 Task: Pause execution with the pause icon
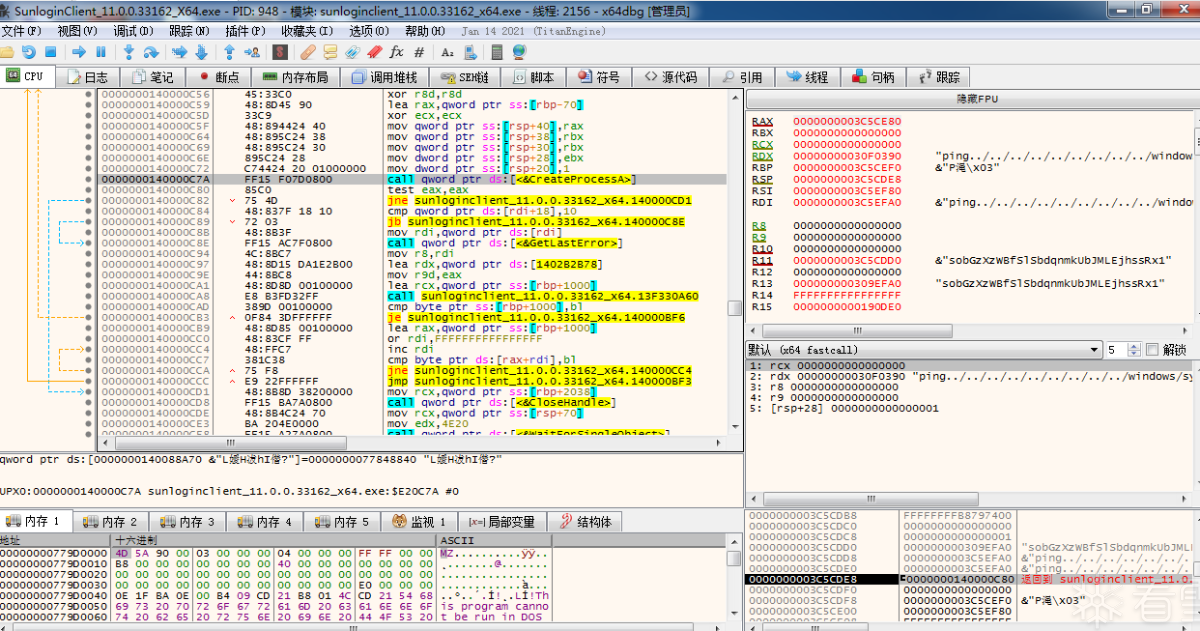pos(101,52)
